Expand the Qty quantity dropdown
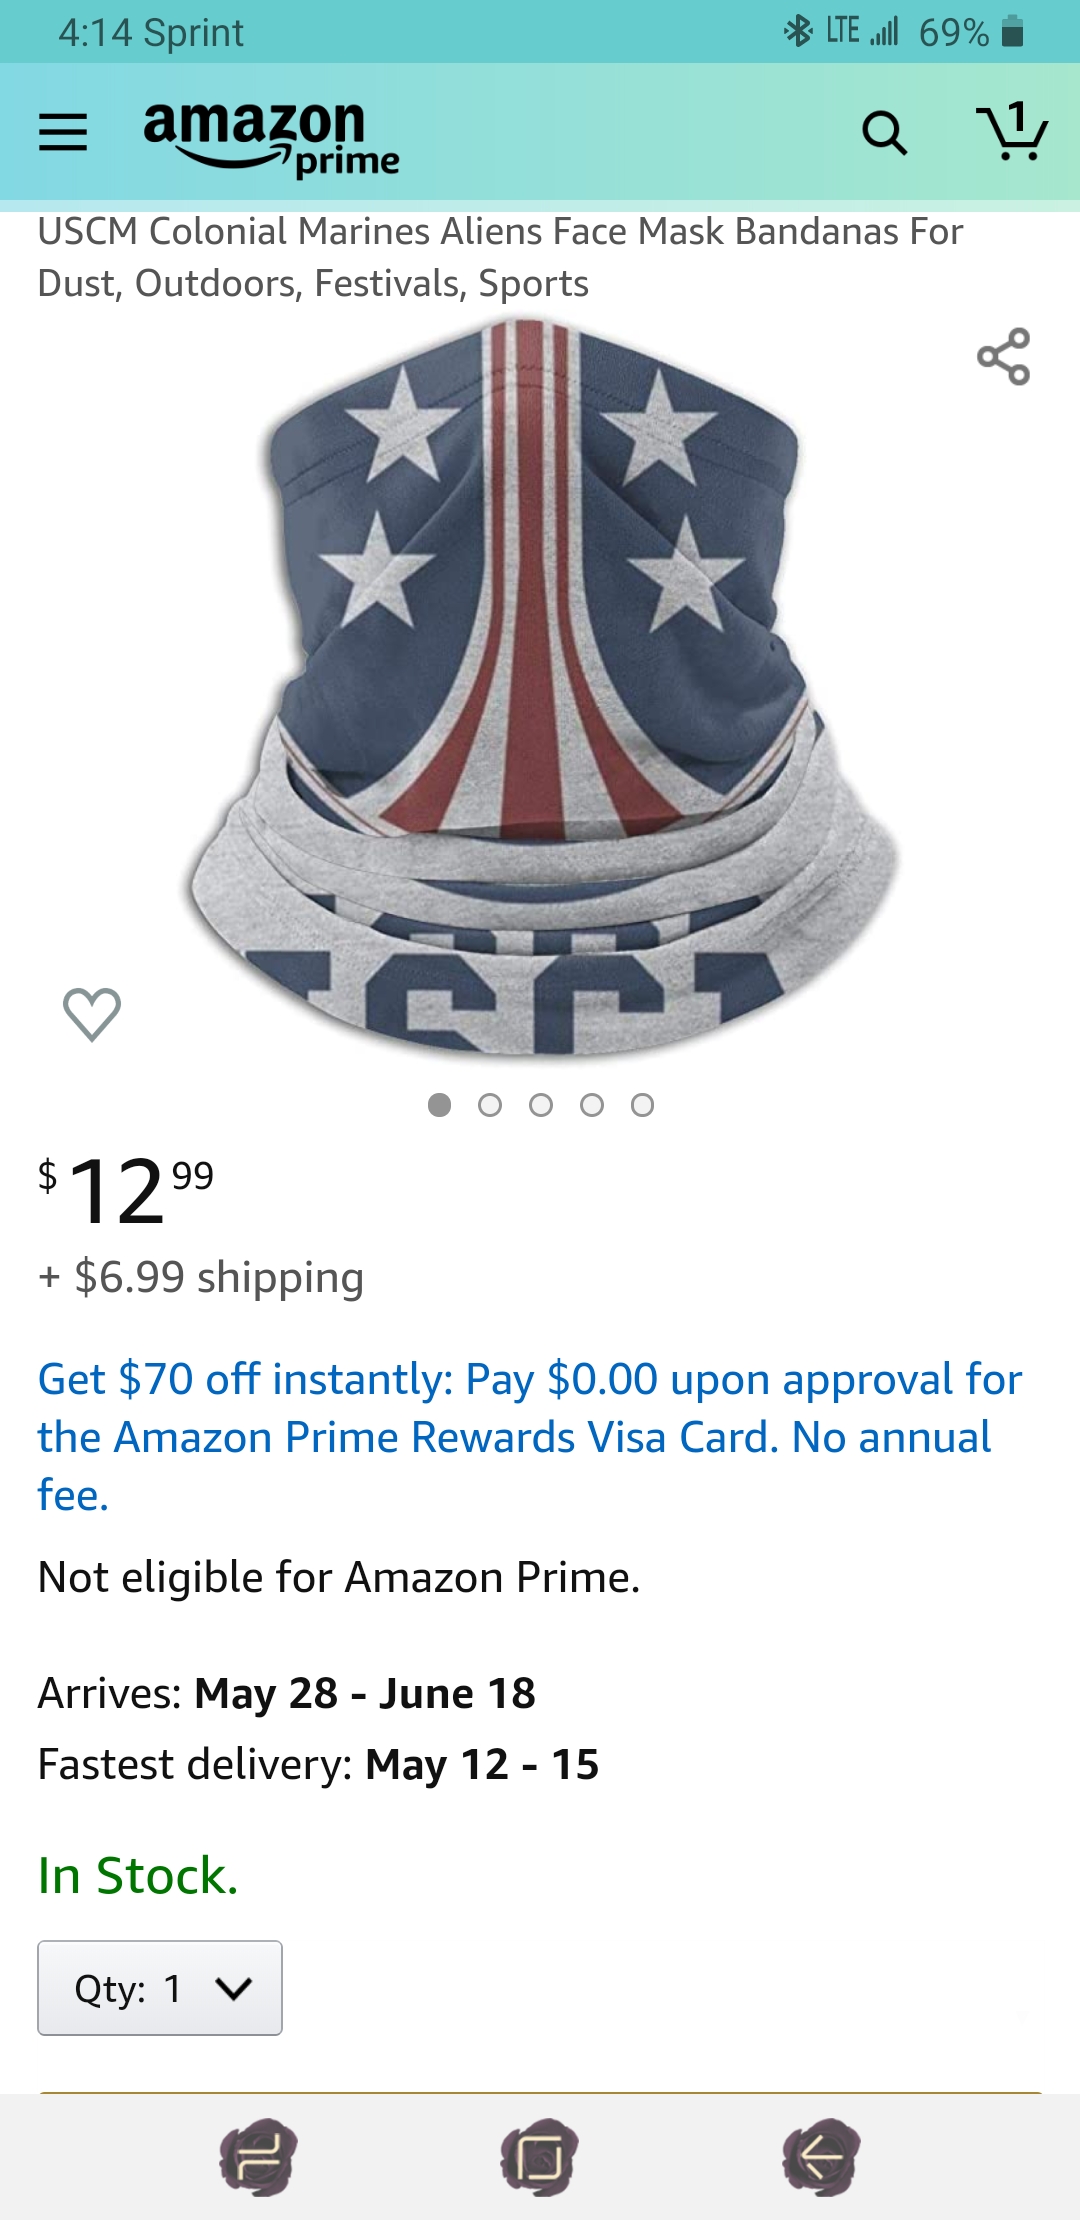This screenshot has height=2220, width=1080. click(160, 1988)
